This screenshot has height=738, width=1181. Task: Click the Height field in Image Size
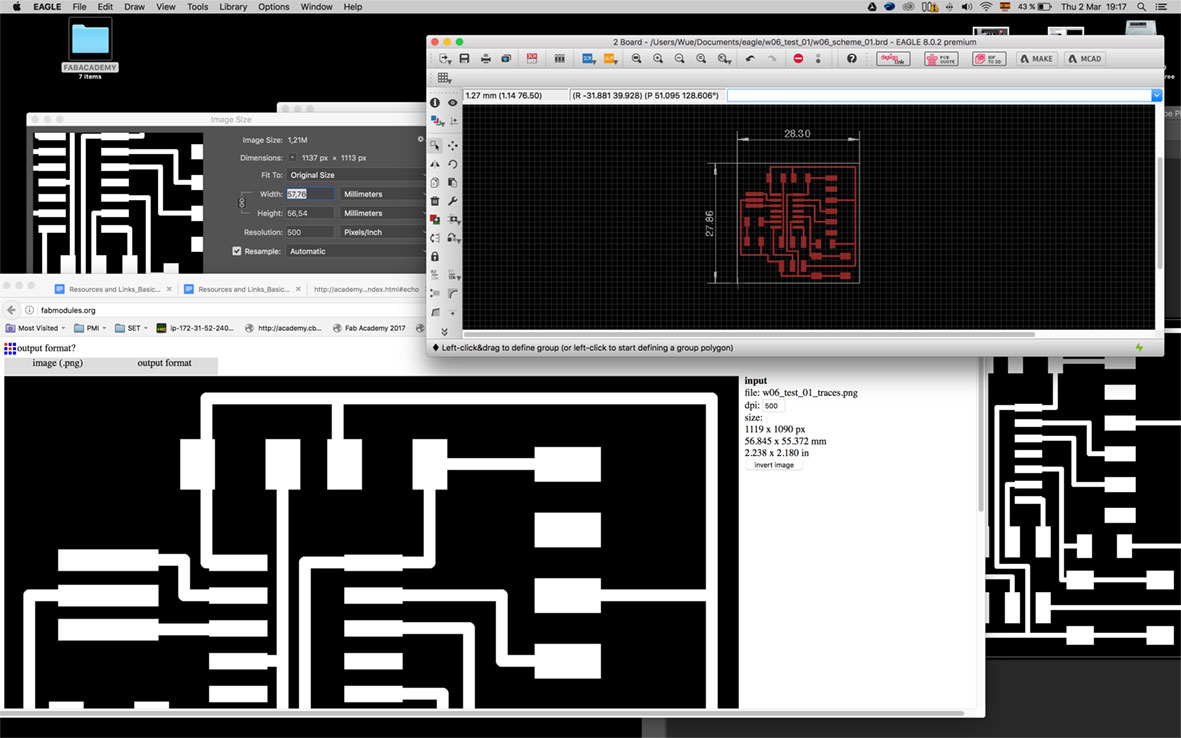310,213
